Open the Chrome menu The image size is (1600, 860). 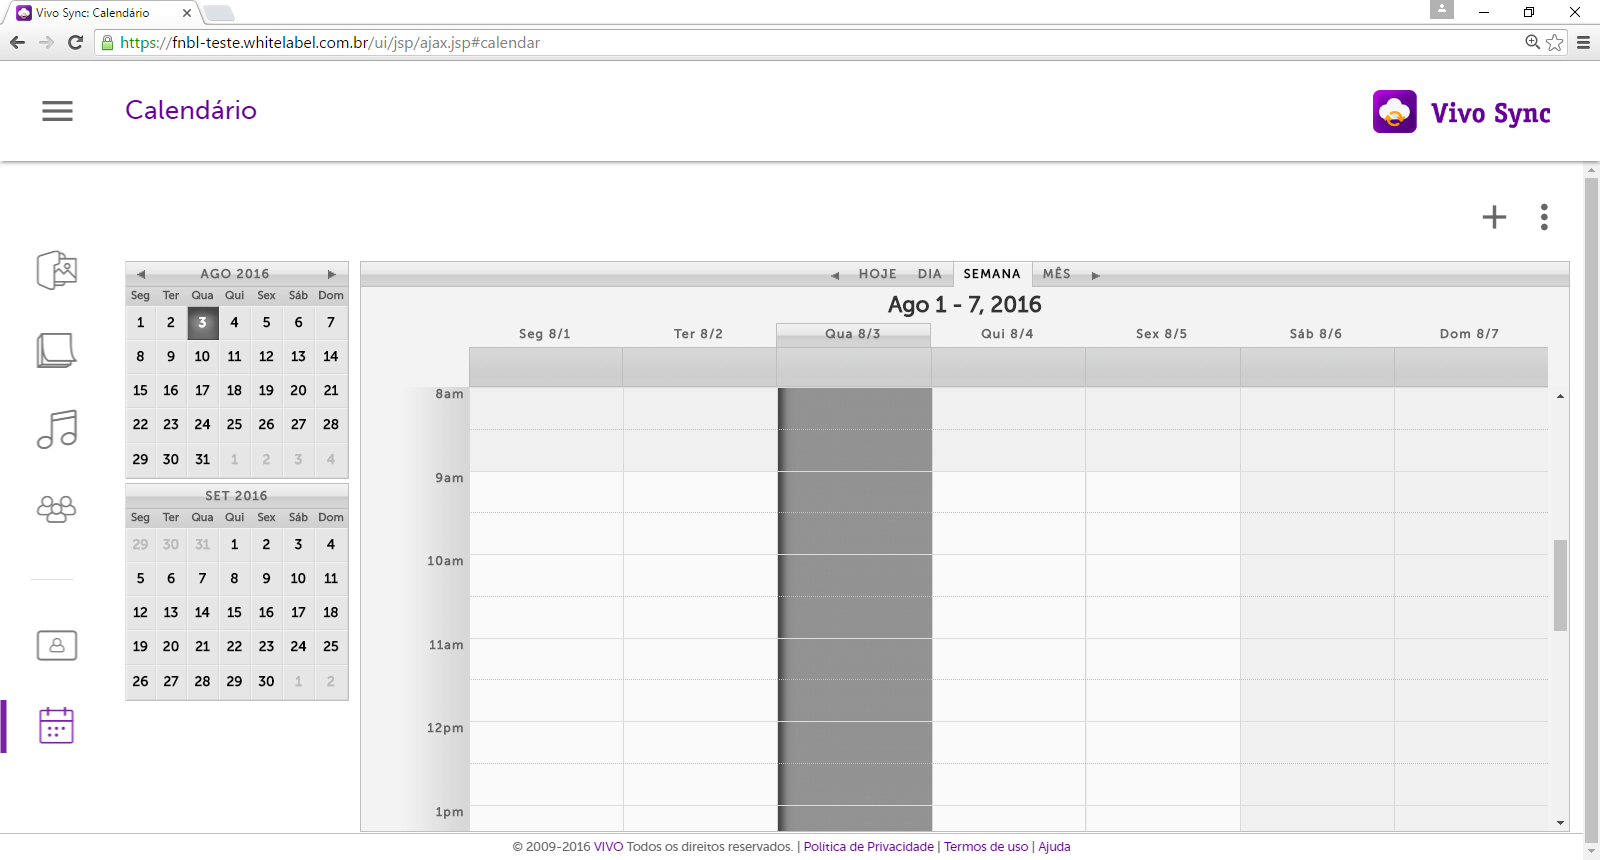pos(1583,42)
